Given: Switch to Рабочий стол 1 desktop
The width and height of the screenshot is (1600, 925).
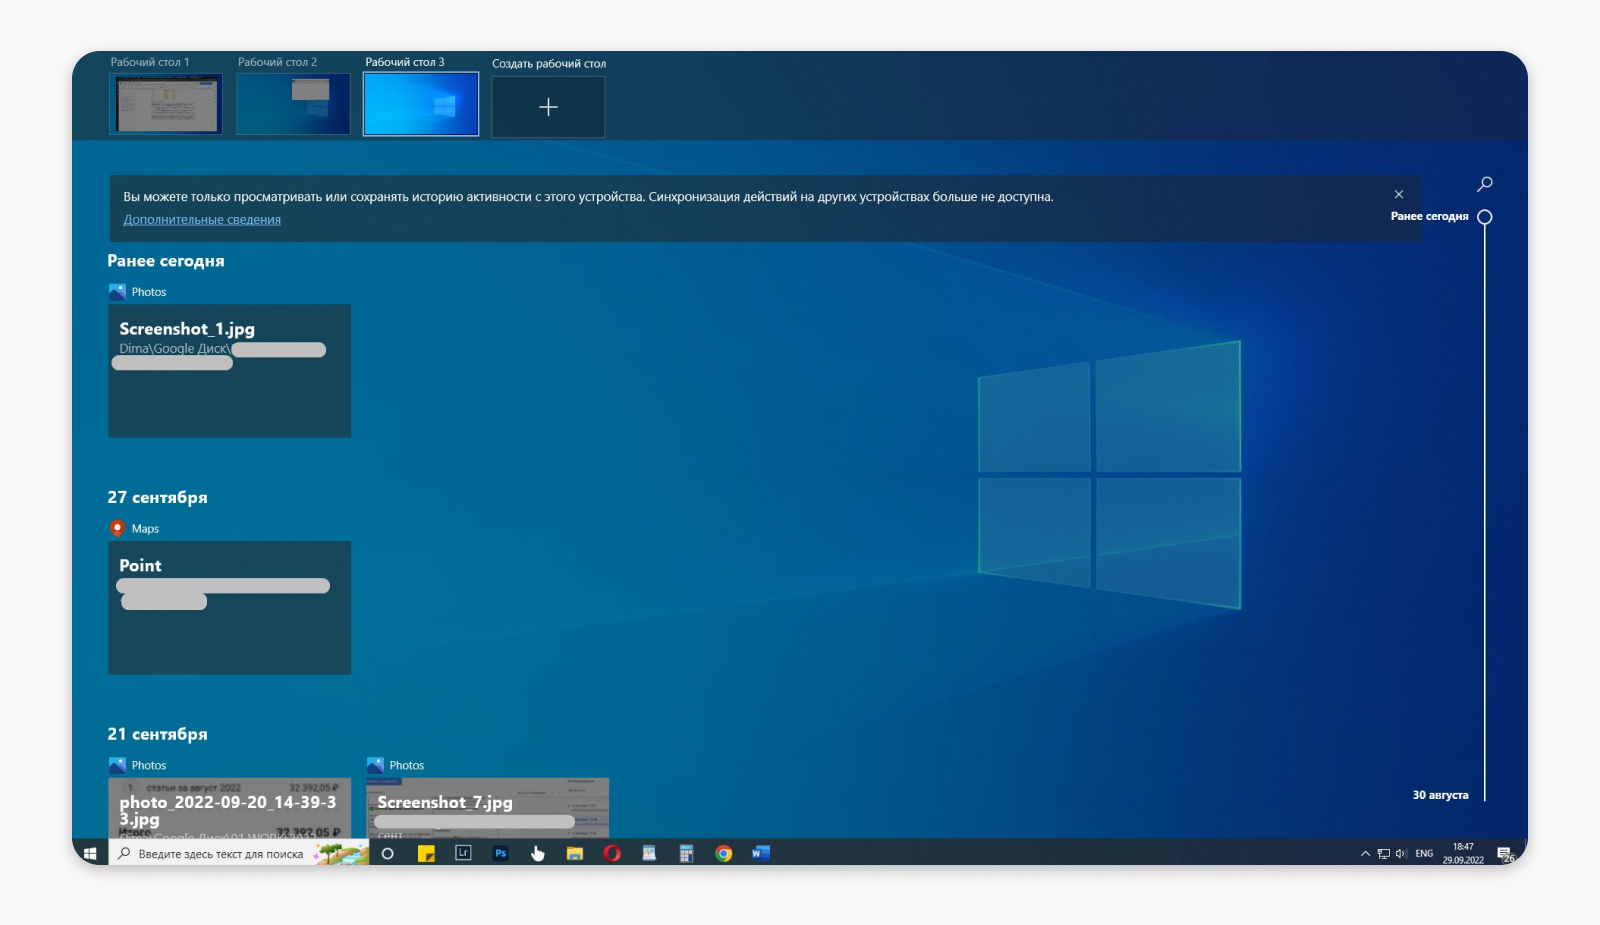Looking at the screenshot, I should (x=166, y=104).
